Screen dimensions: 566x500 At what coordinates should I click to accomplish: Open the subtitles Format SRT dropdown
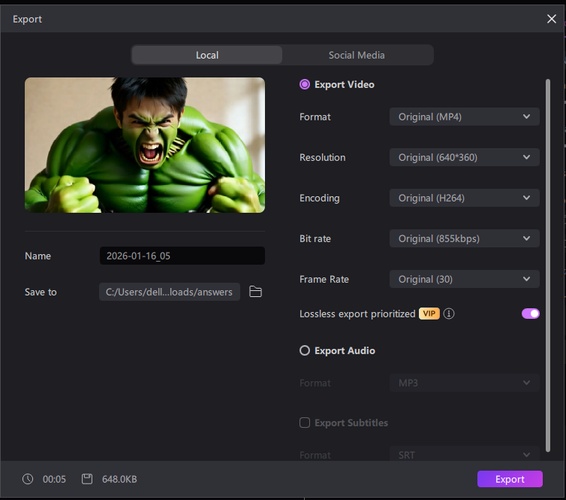click(x=464, y=454)
